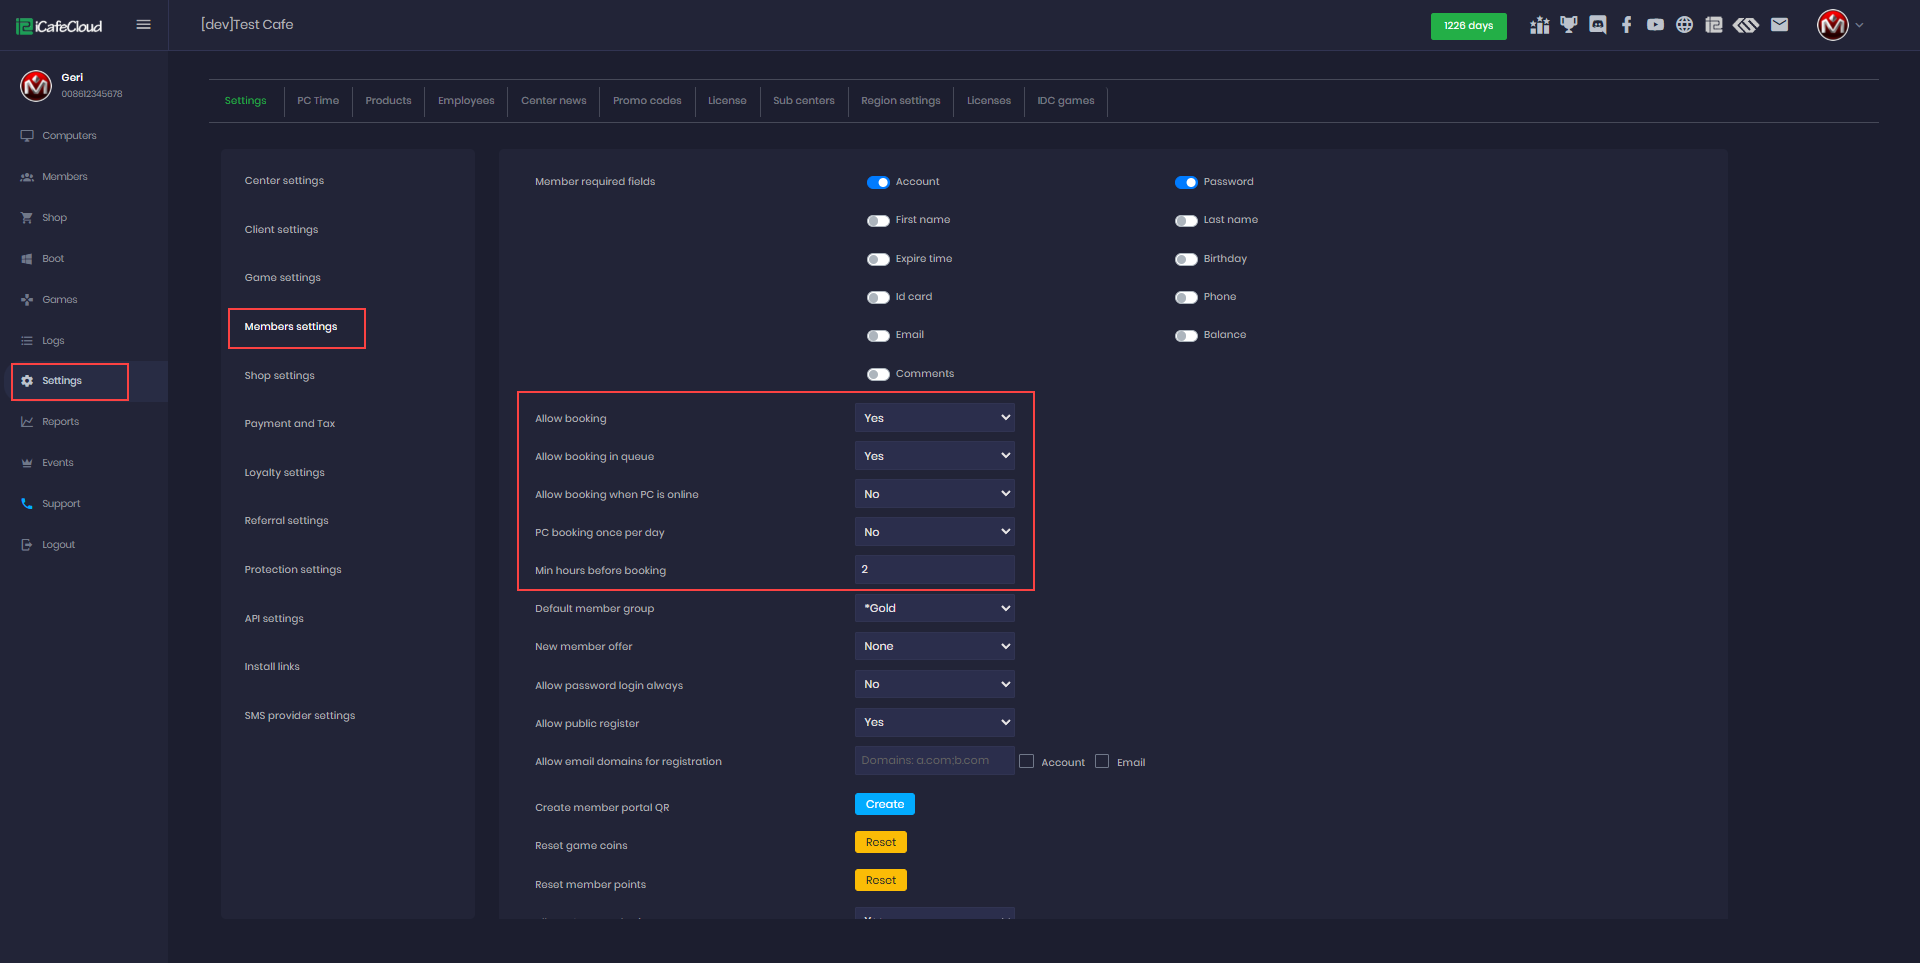Switch to the Promo codes tab
Screen dimensions: 1920x963
pyautogui.click(x=647, y=101)
